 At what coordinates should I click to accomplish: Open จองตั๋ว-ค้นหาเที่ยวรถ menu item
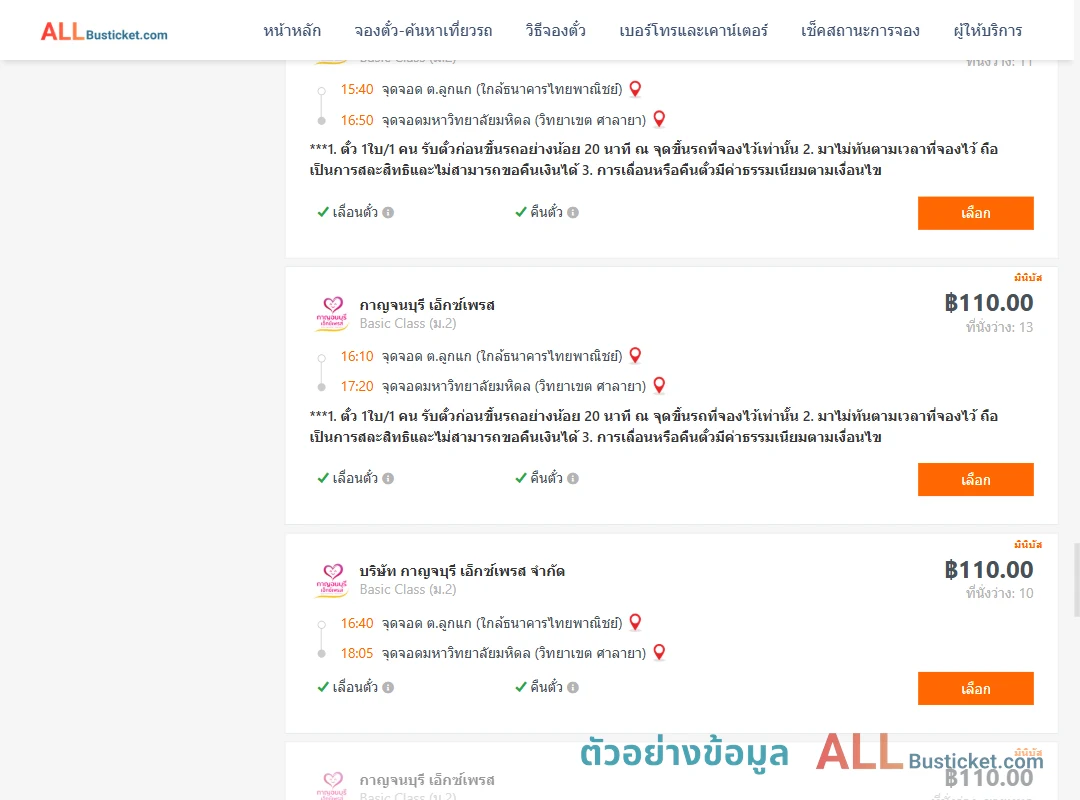423,30
